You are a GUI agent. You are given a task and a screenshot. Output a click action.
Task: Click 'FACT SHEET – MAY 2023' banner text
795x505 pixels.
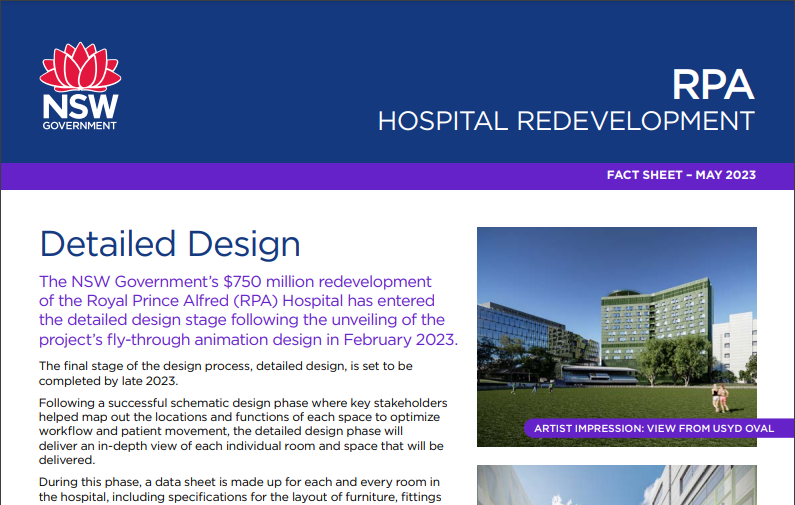click(681, 175)
